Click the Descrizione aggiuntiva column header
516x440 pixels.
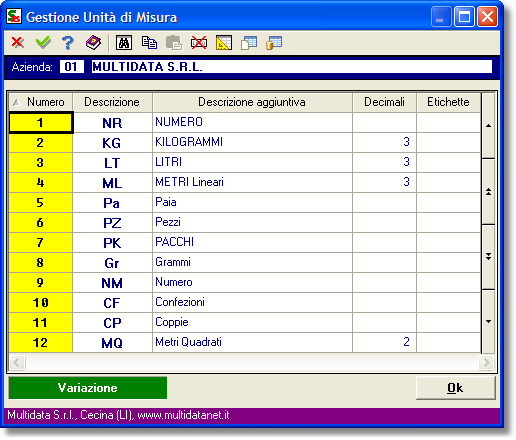(x=252, y=102)
